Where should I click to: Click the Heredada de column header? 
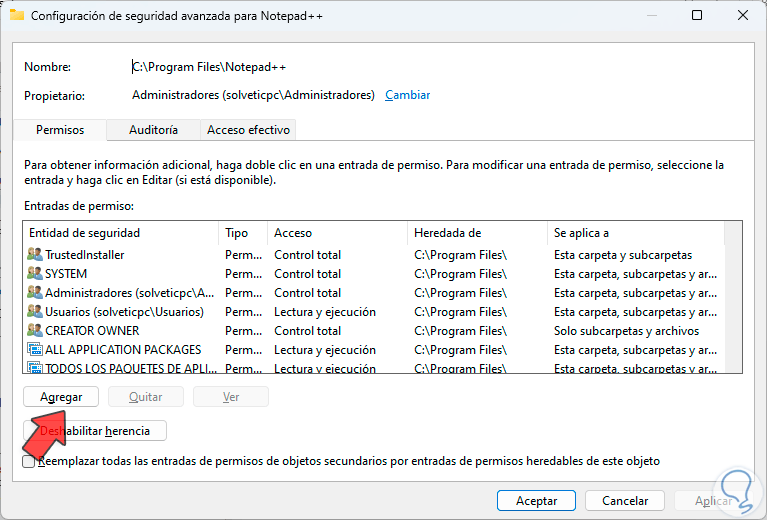tap(476, 233)
